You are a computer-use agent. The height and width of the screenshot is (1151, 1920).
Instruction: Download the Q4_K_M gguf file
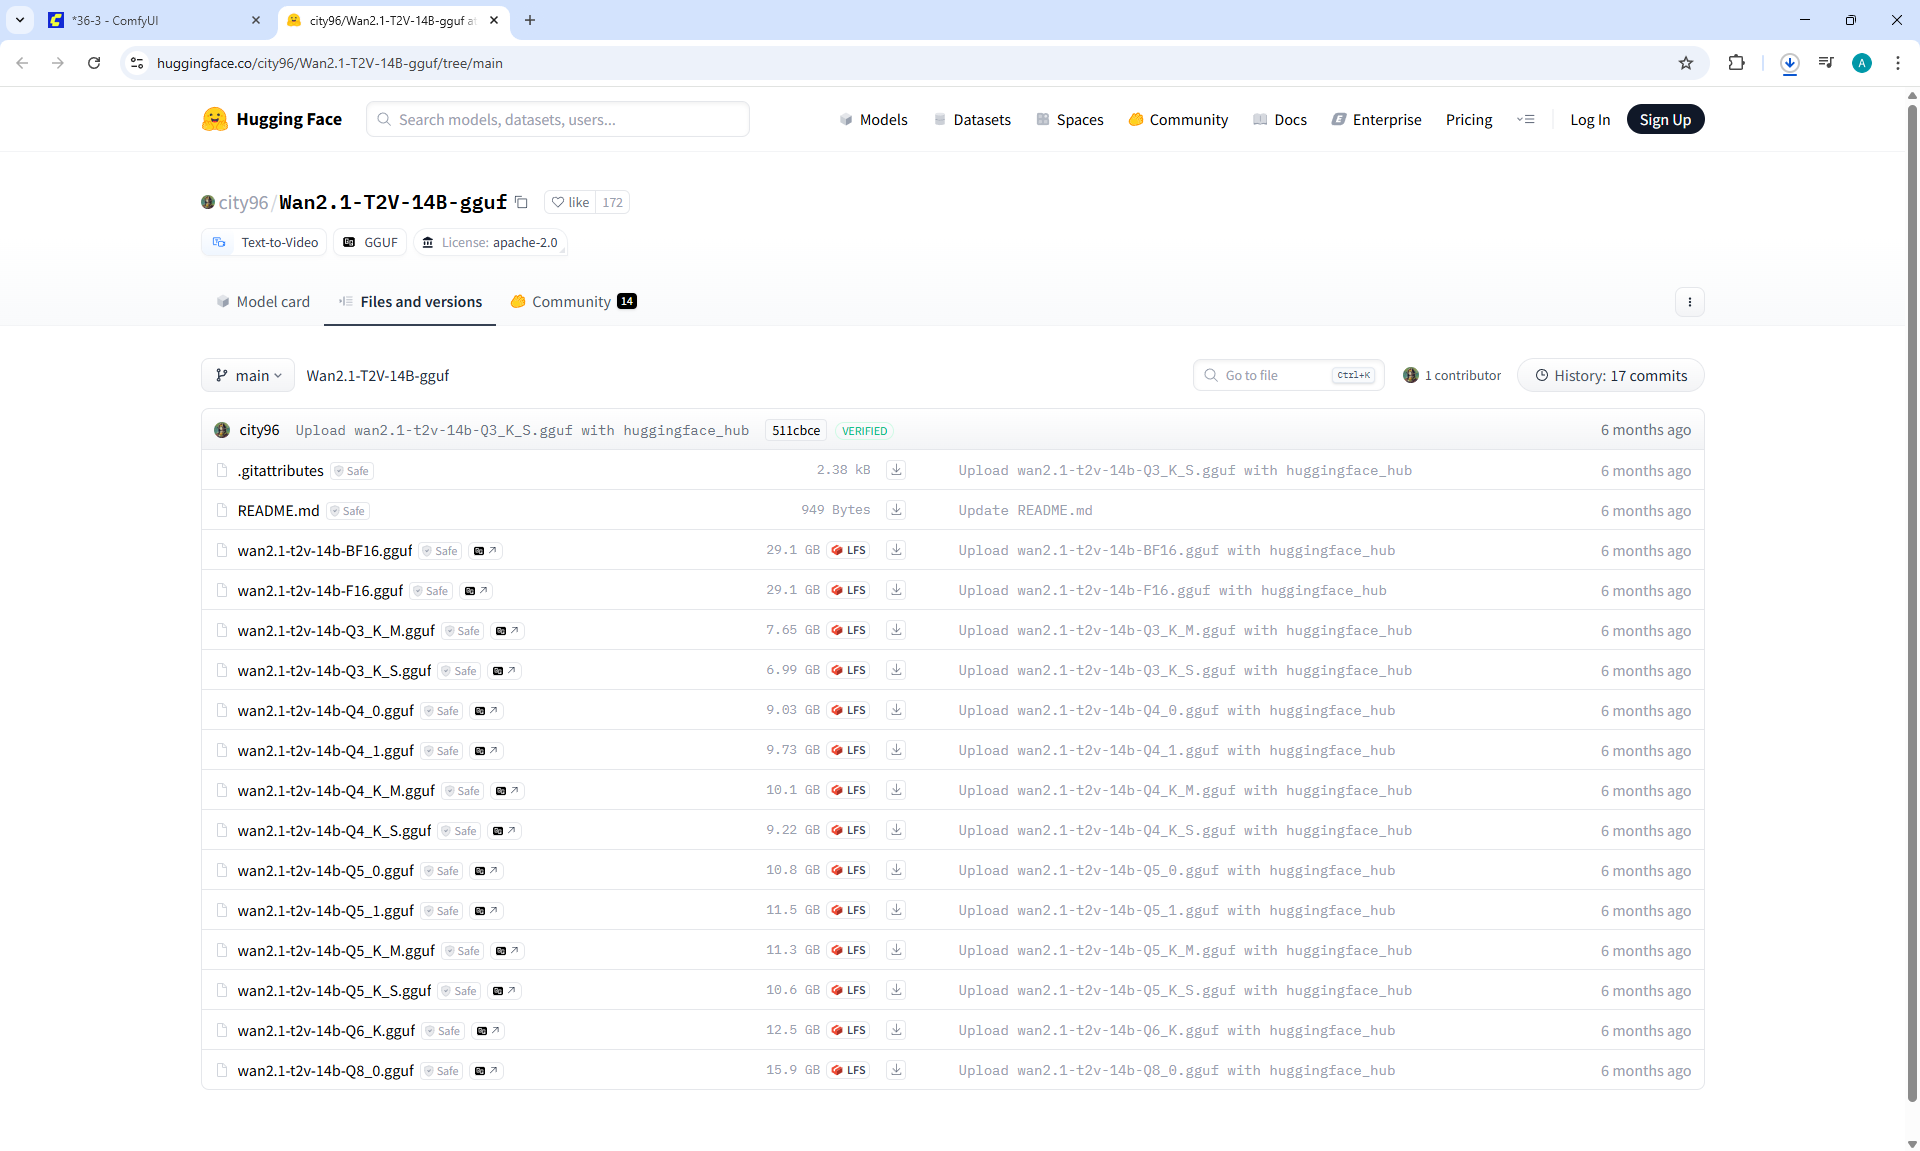[x=896, y=790]
